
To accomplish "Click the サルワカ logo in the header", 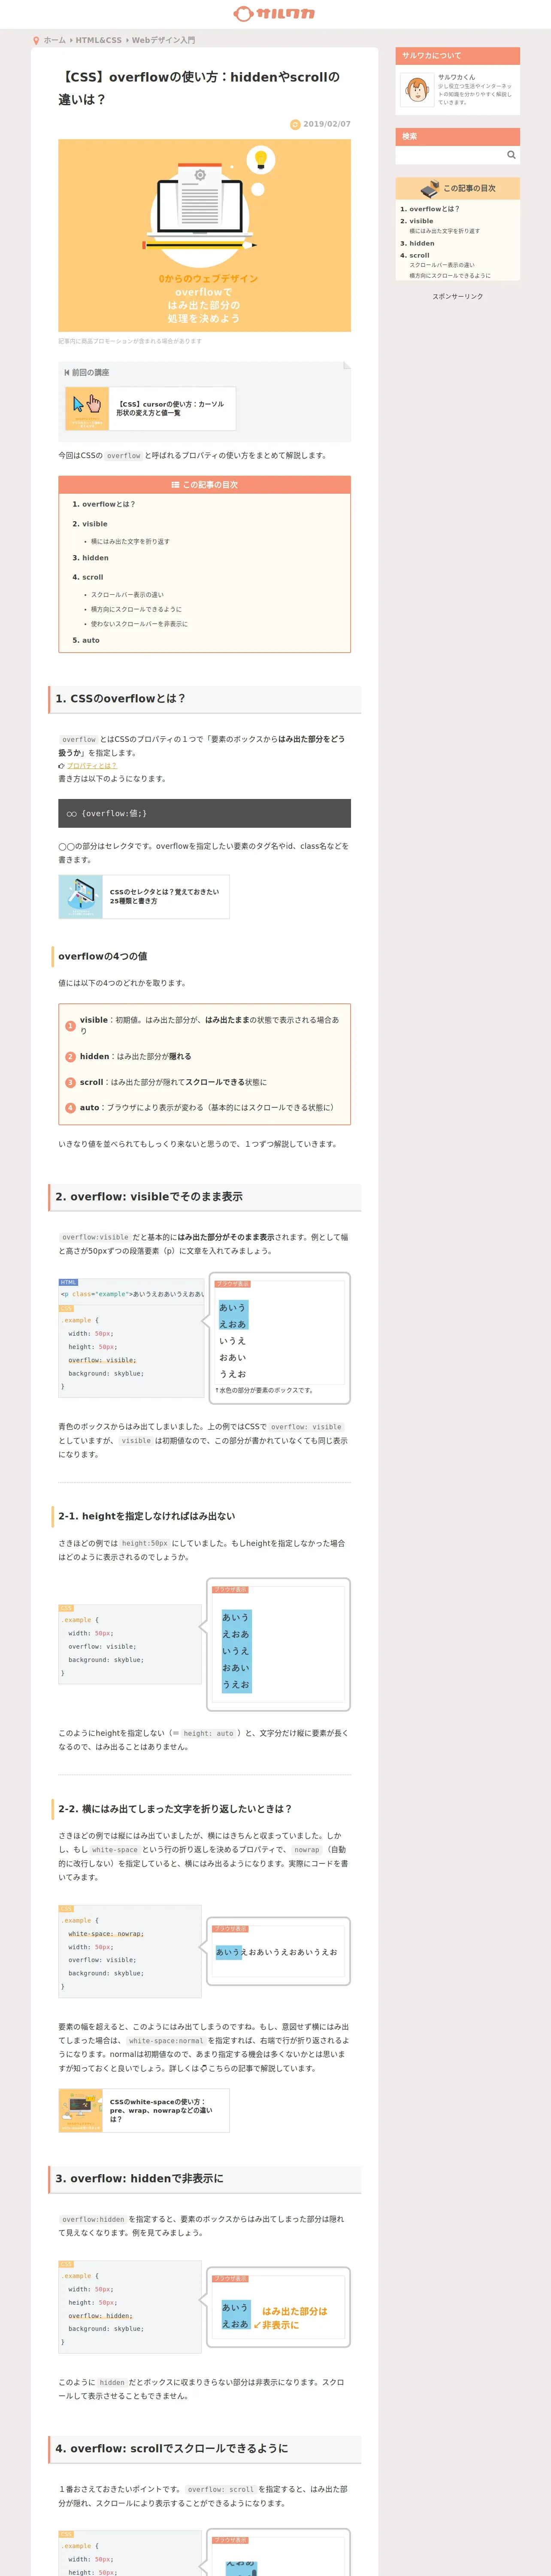I will click(x=274, y=14).
